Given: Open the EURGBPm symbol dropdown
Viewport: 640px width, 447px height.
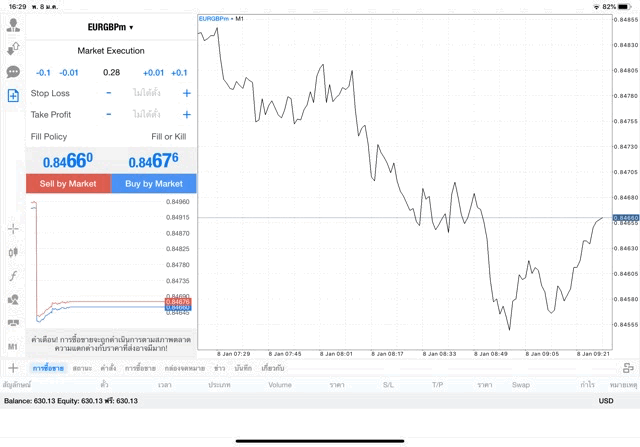Looking at the screenshot, I should click(110, 27).
